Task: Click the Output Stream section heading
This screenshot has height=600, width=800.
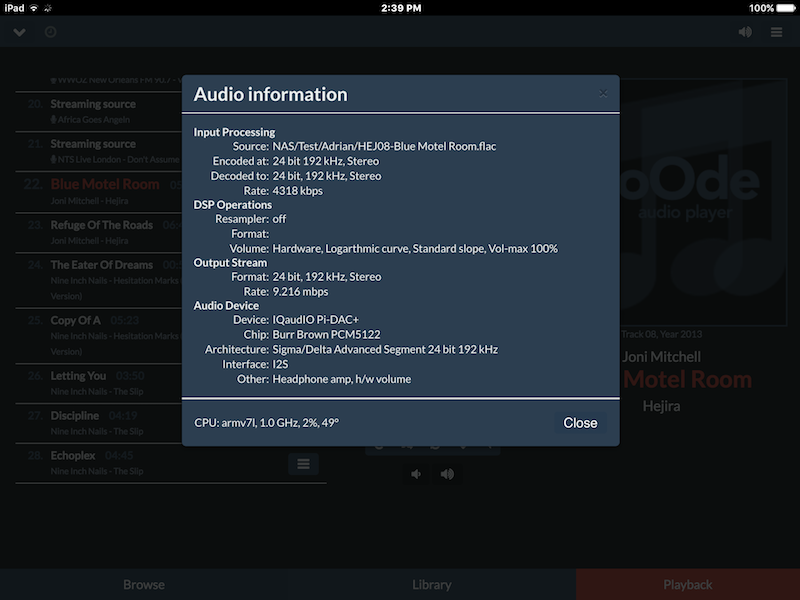Action: click(230, 263)
